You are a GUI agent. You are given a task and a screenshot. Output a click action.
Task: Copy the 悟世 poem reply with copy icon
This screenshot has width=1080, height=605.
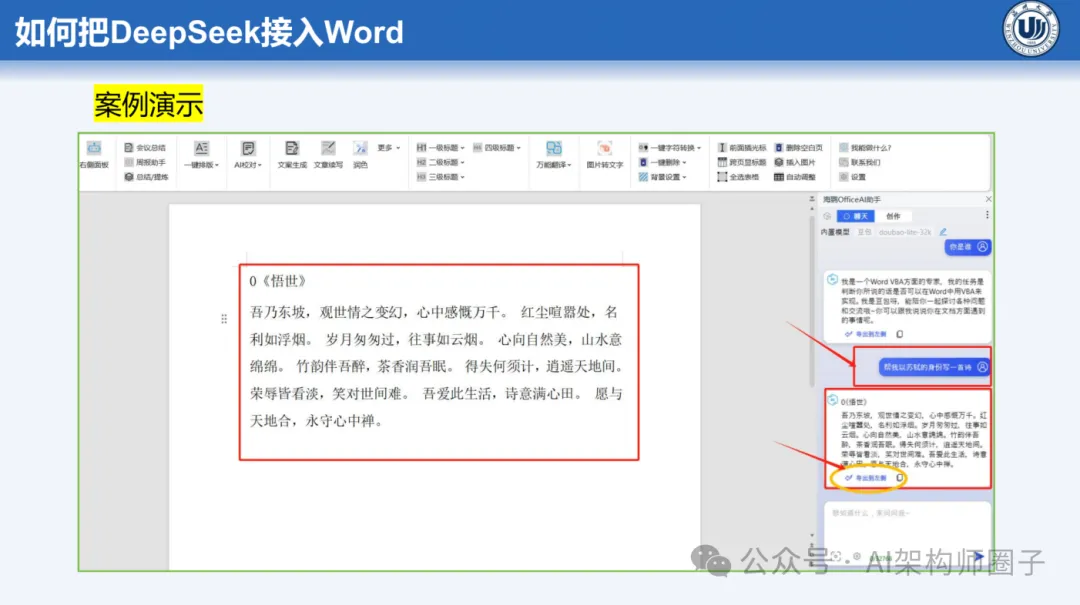click(900, 478)
